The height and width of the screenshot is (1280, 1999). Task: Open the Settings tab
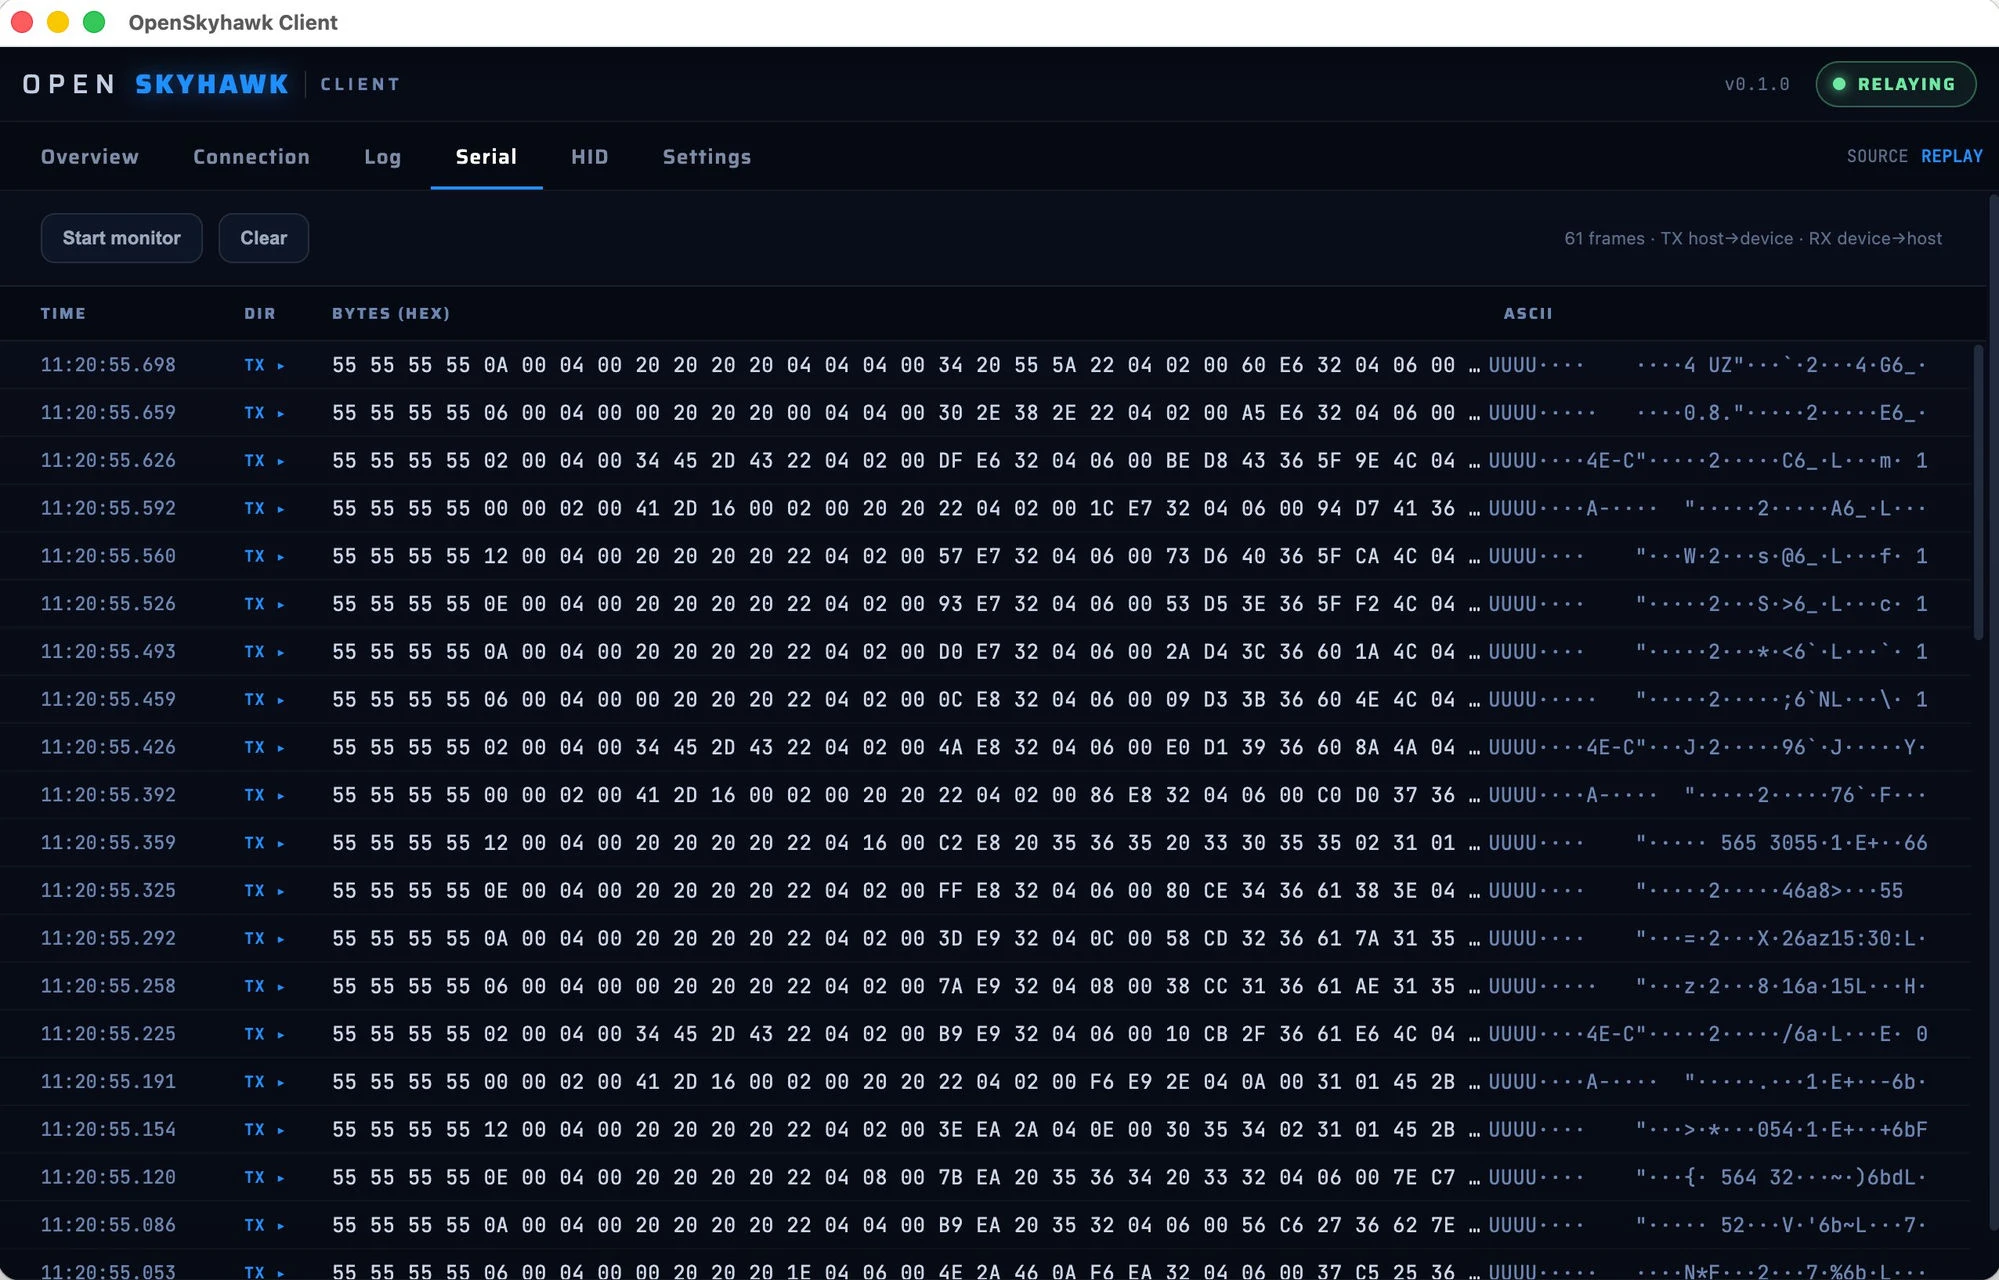[706, 157]
